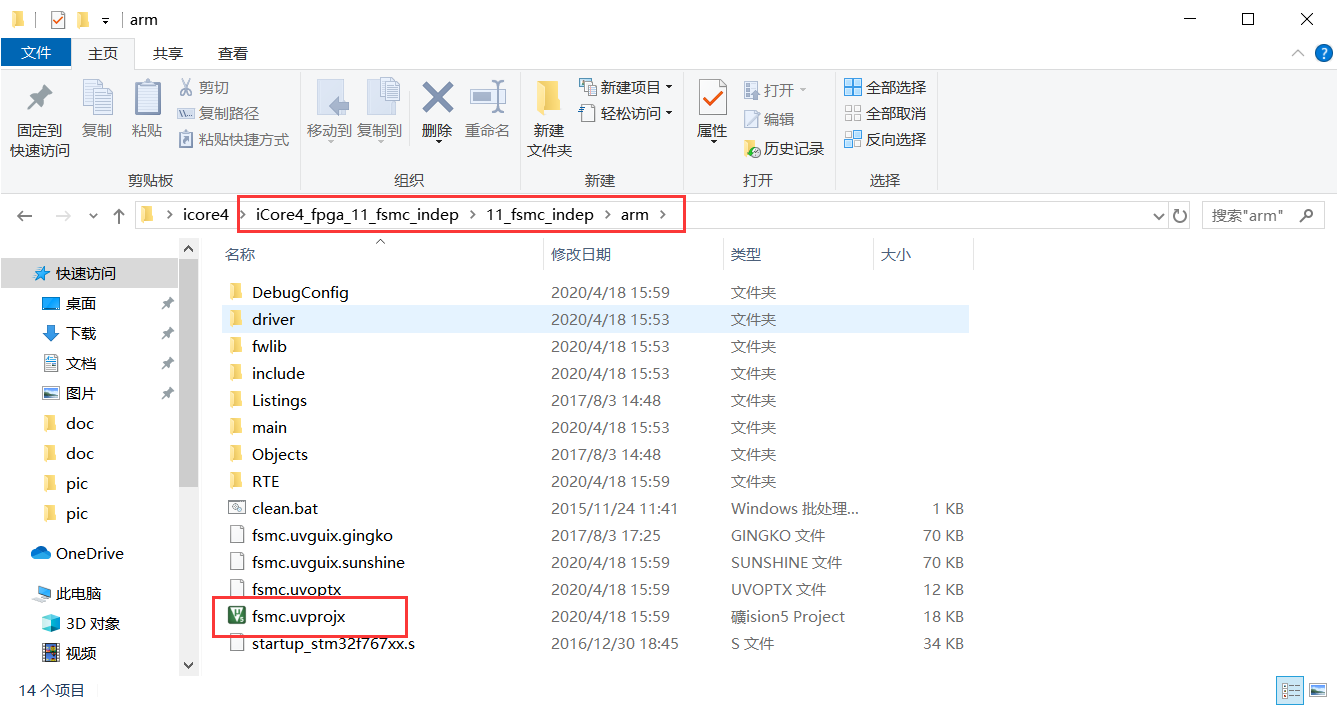Open the 文件 (File) menu
Image resolution: width=1338 pixels, height=706 pixels.
36,53
